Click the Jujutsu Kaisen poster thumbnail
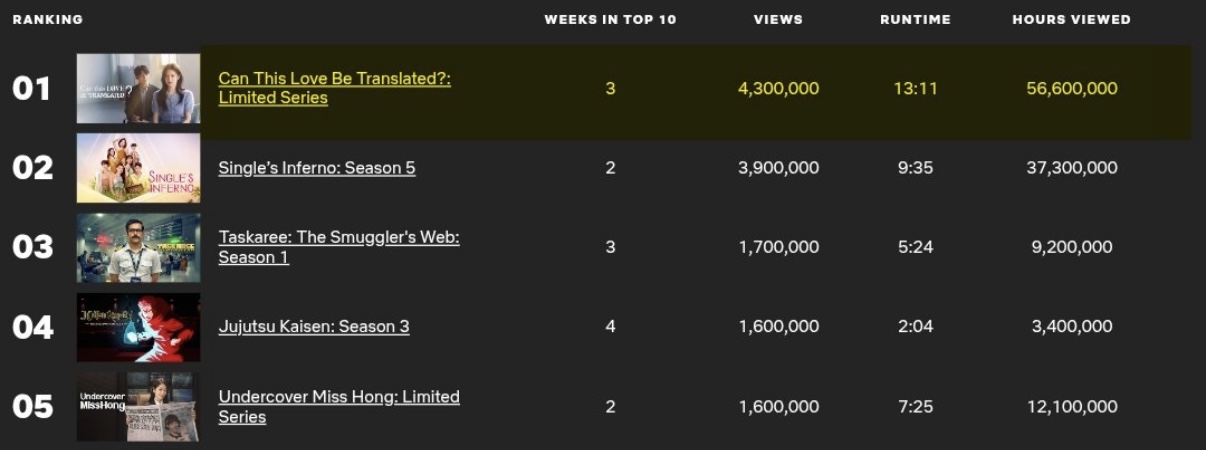 [x=138, y=327]
